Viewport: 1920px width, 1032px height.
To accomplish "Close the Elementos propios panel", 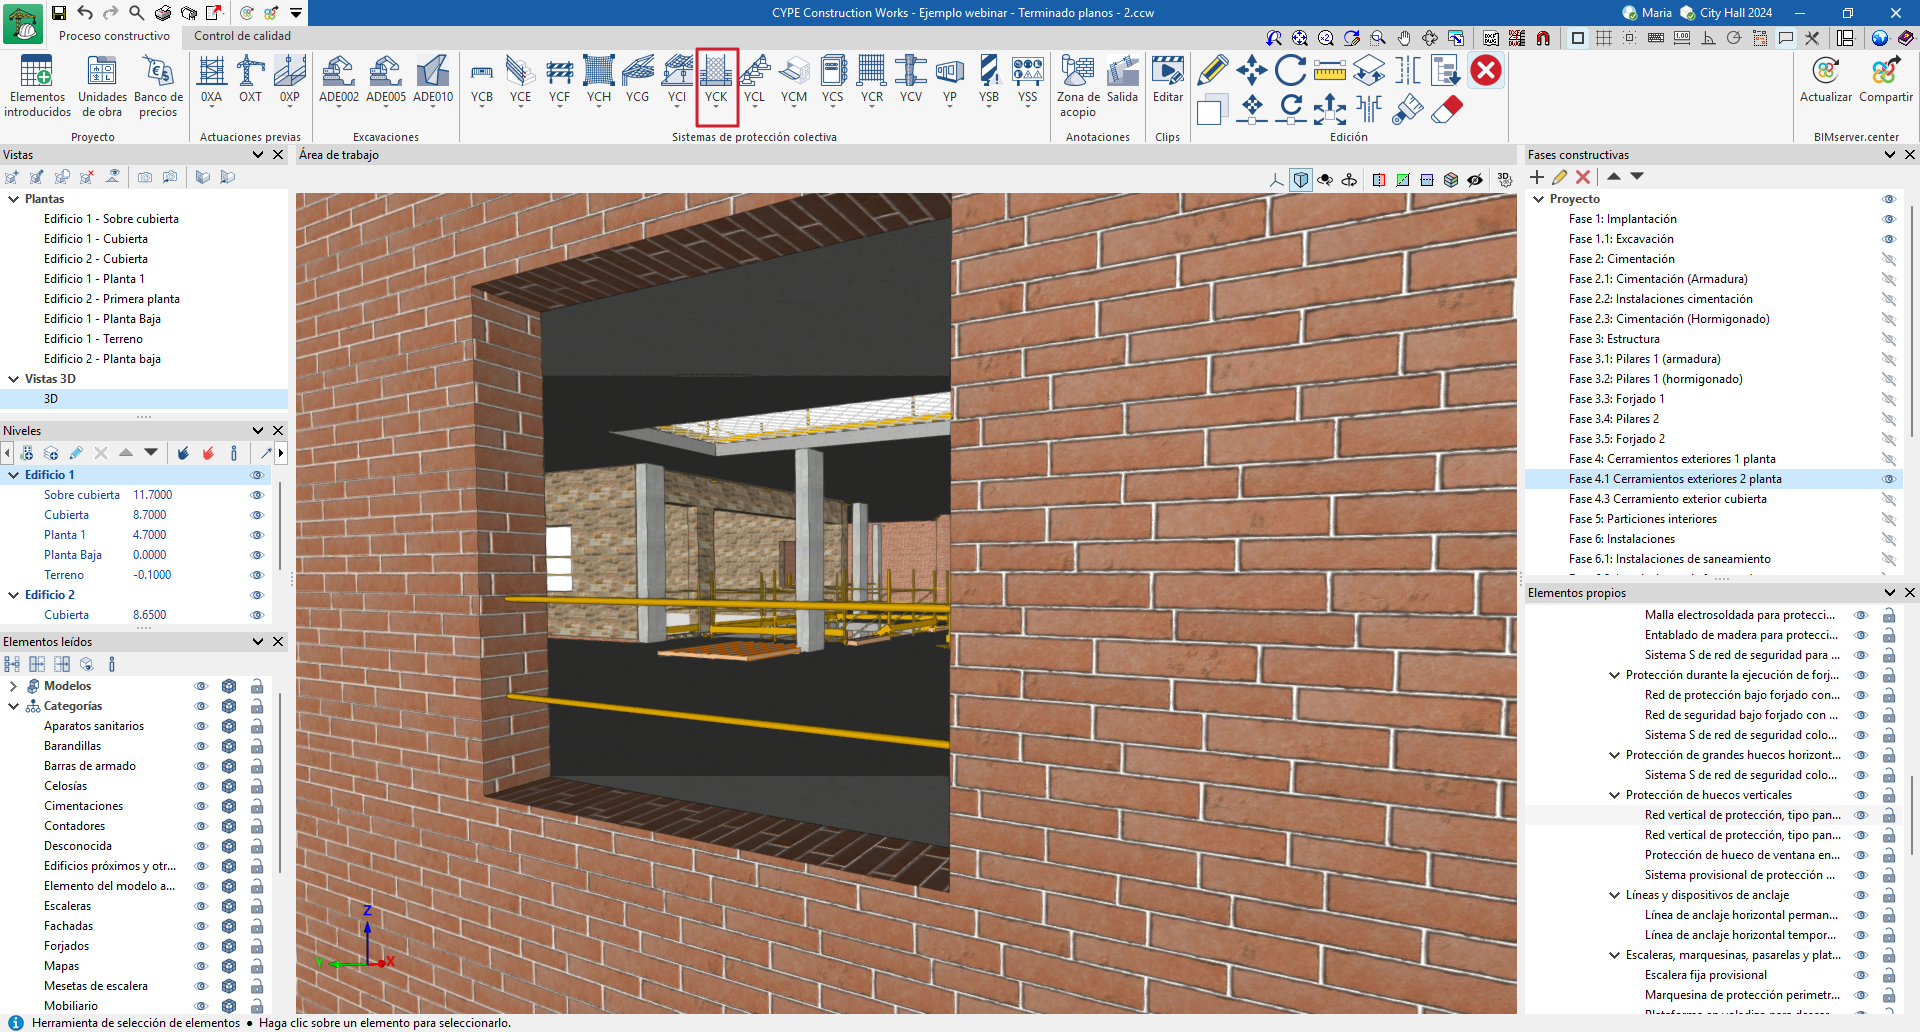I will [x=1909, y=593].
